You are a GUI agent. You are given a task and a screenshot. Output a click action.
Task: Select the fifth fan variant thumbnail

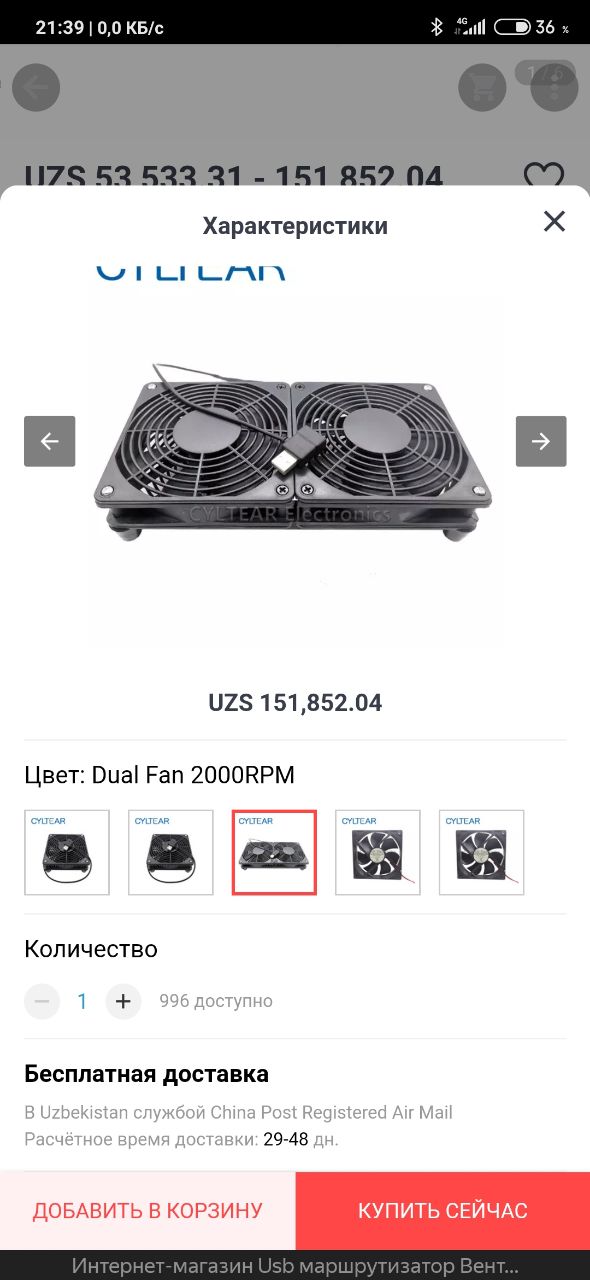click(x=482, y=853)
